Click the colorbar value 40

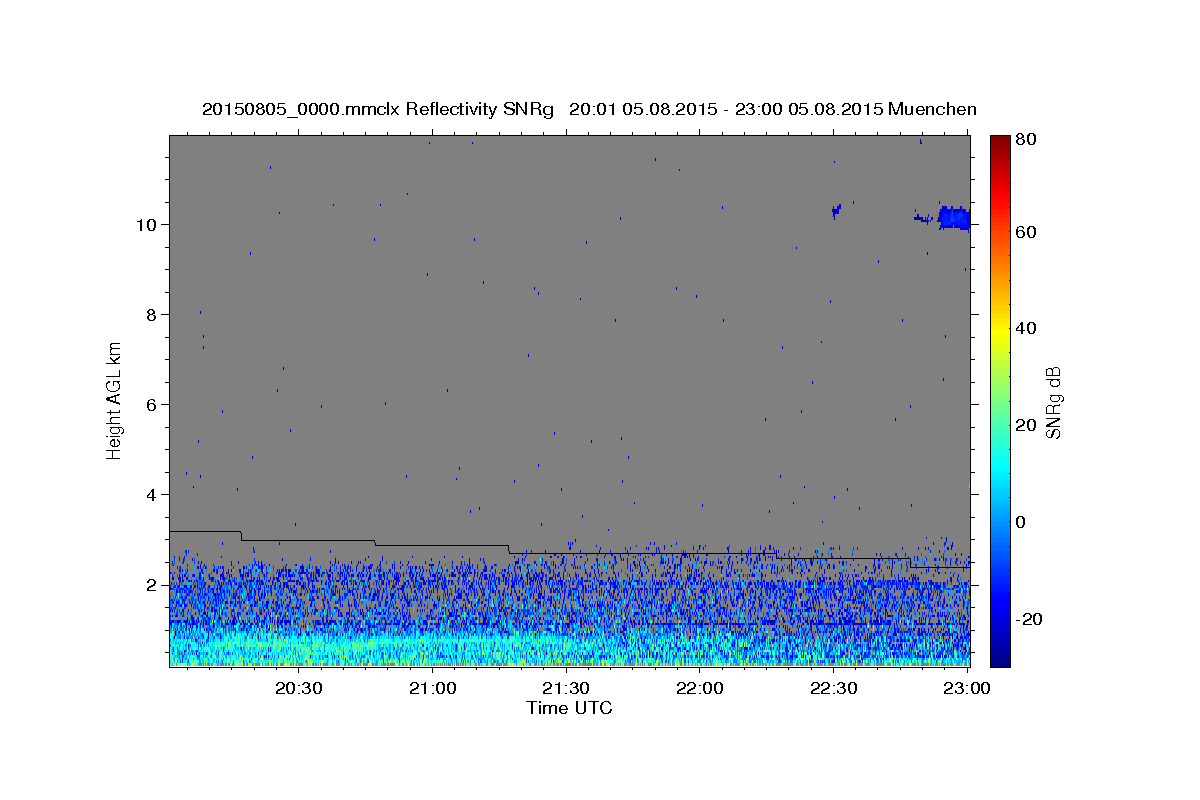pos(1027,328)
